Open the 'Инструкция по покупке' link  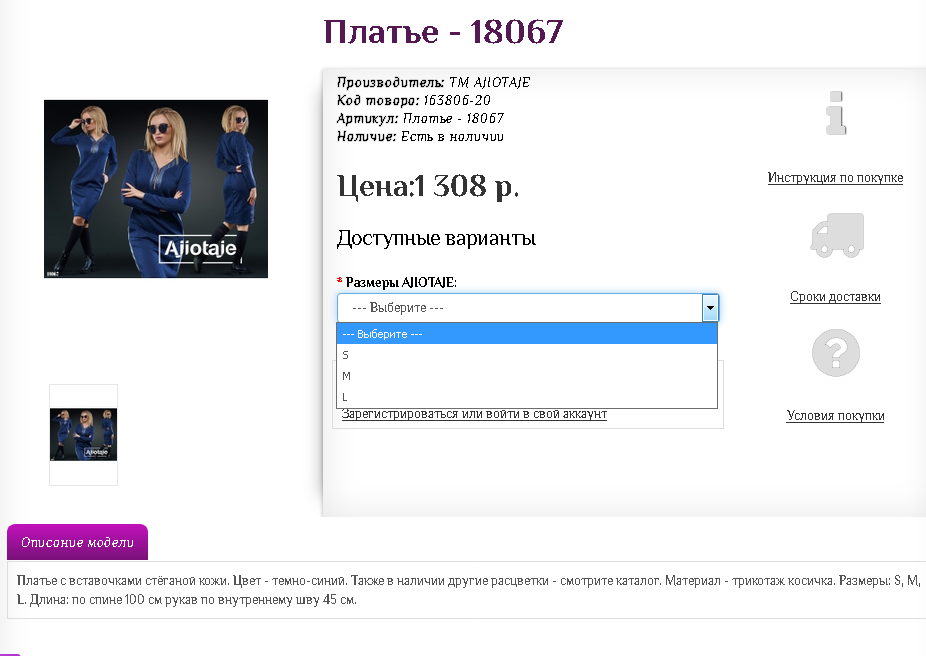[835, 178]
